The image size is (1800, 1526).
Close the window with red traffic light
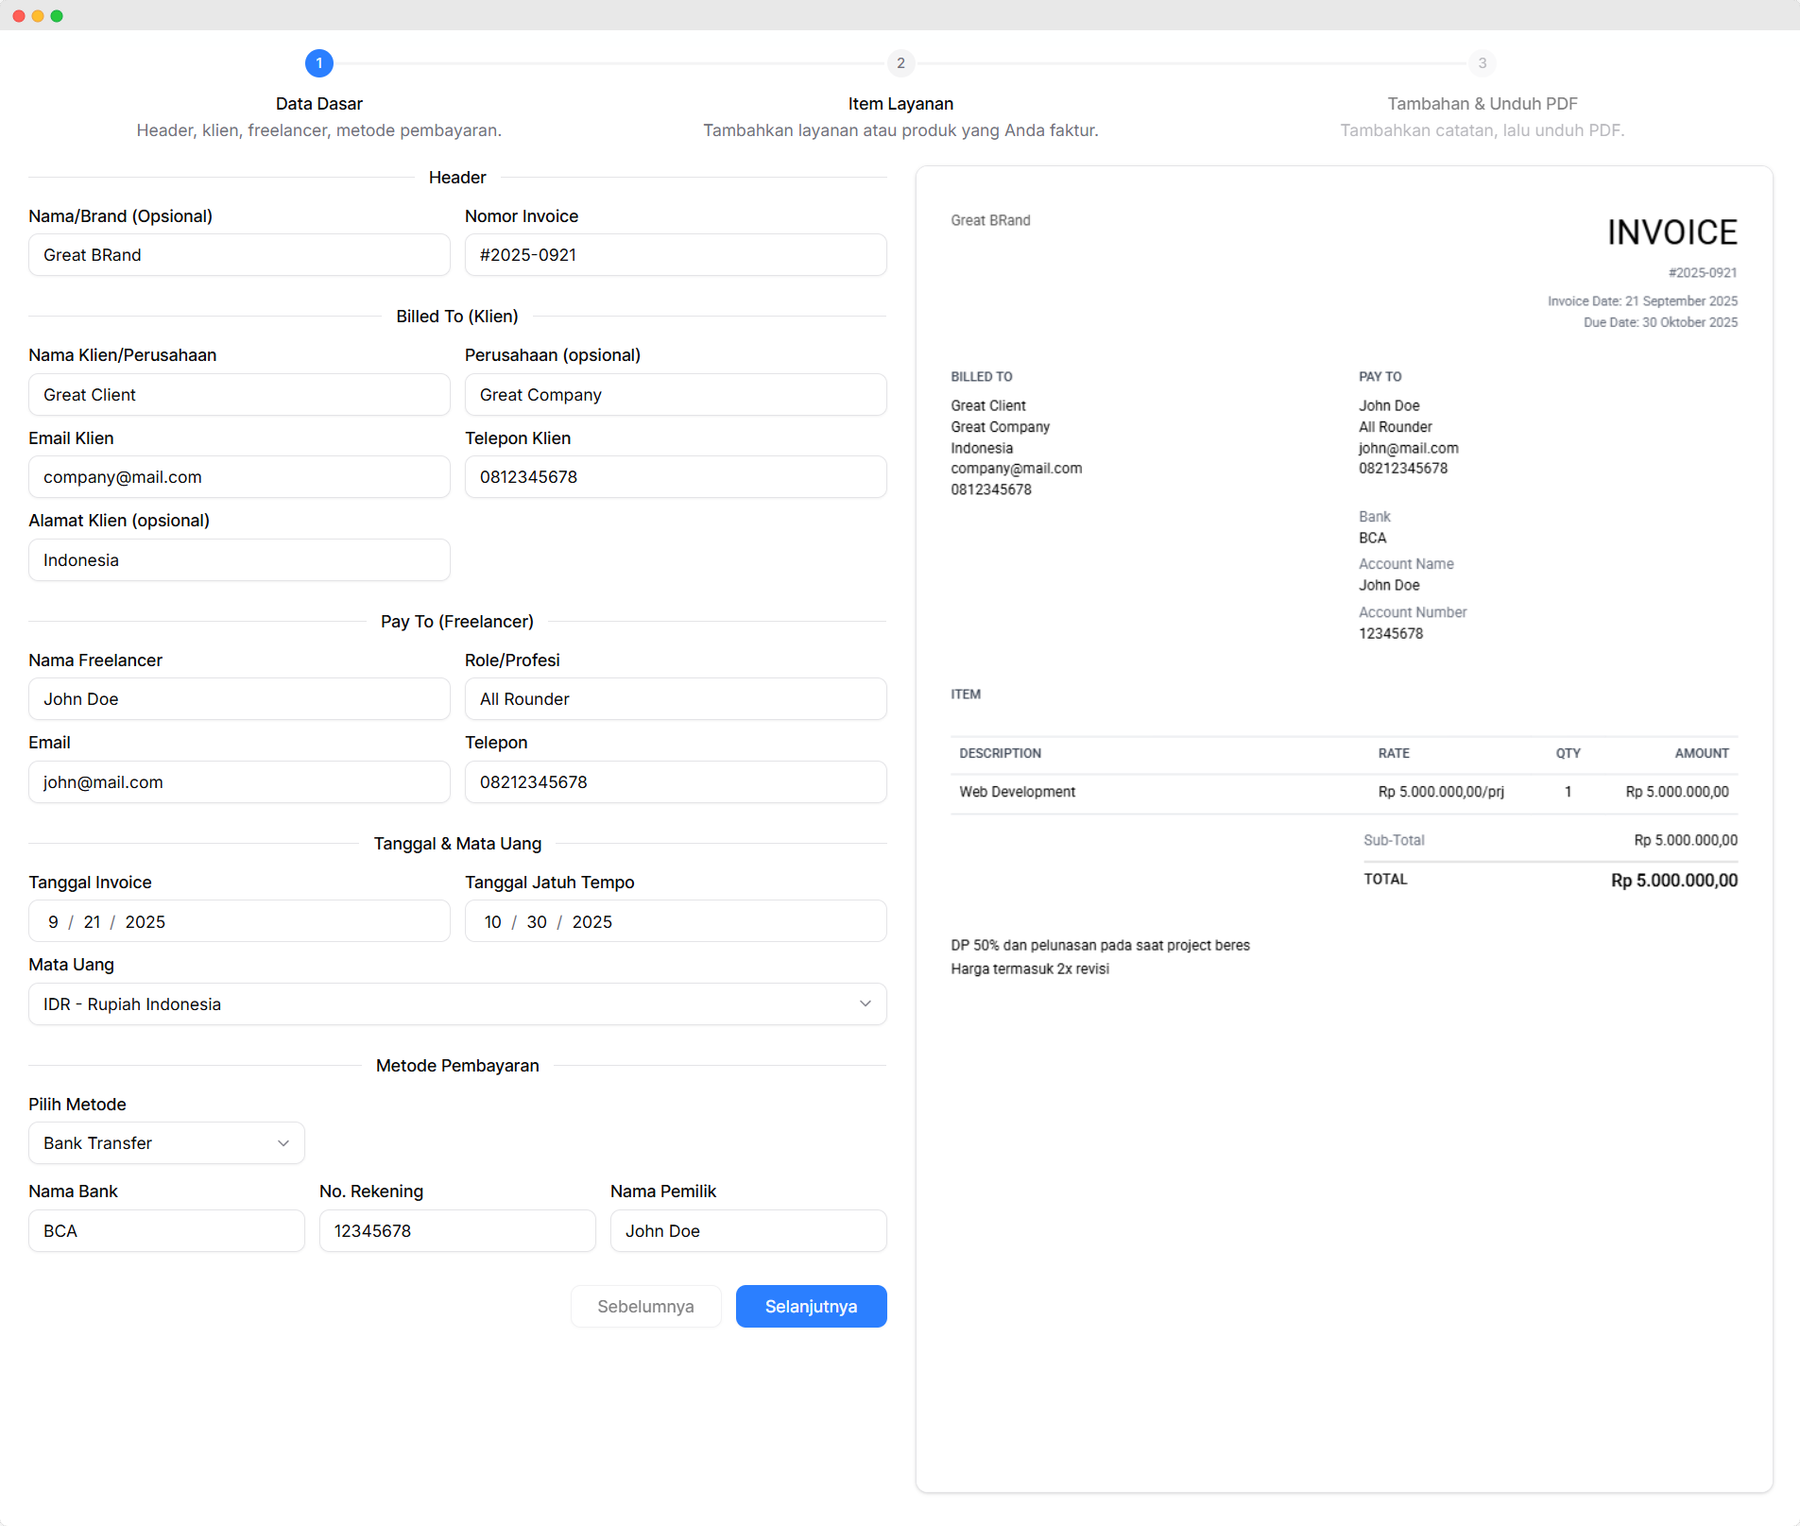coord(16,15)
